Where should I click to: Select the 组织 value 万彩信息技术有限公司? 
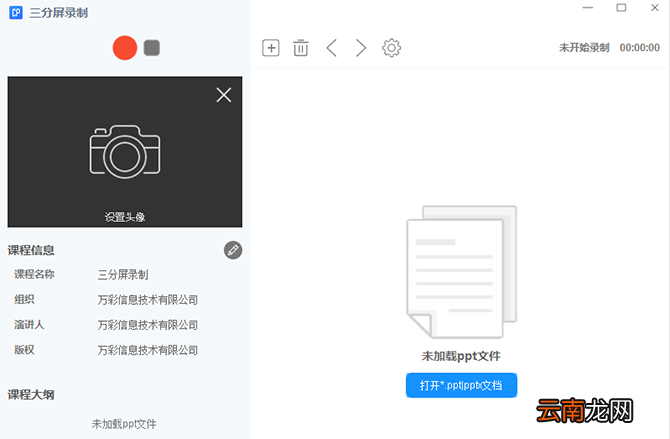(148, 300)
